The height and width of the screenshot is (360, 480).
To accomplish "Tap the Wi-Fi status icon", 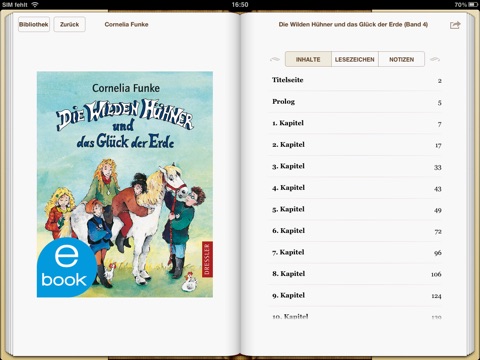I will (x=35, y=4).
